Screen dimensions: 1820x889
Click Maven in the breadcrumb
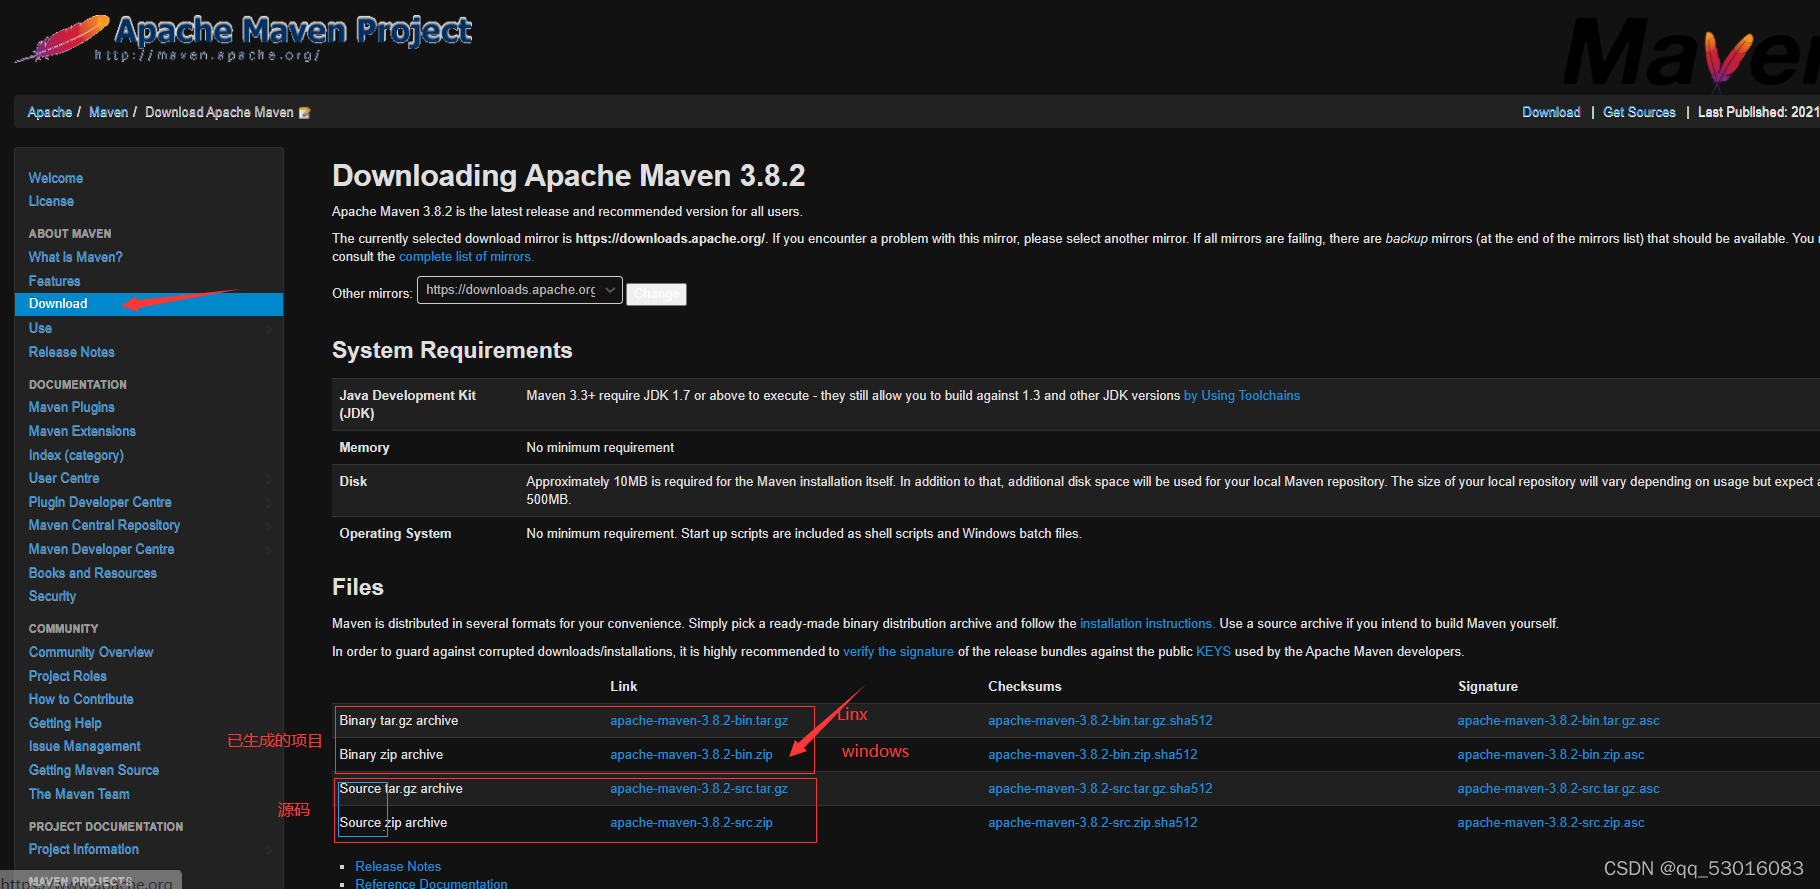tap(108, 112)
